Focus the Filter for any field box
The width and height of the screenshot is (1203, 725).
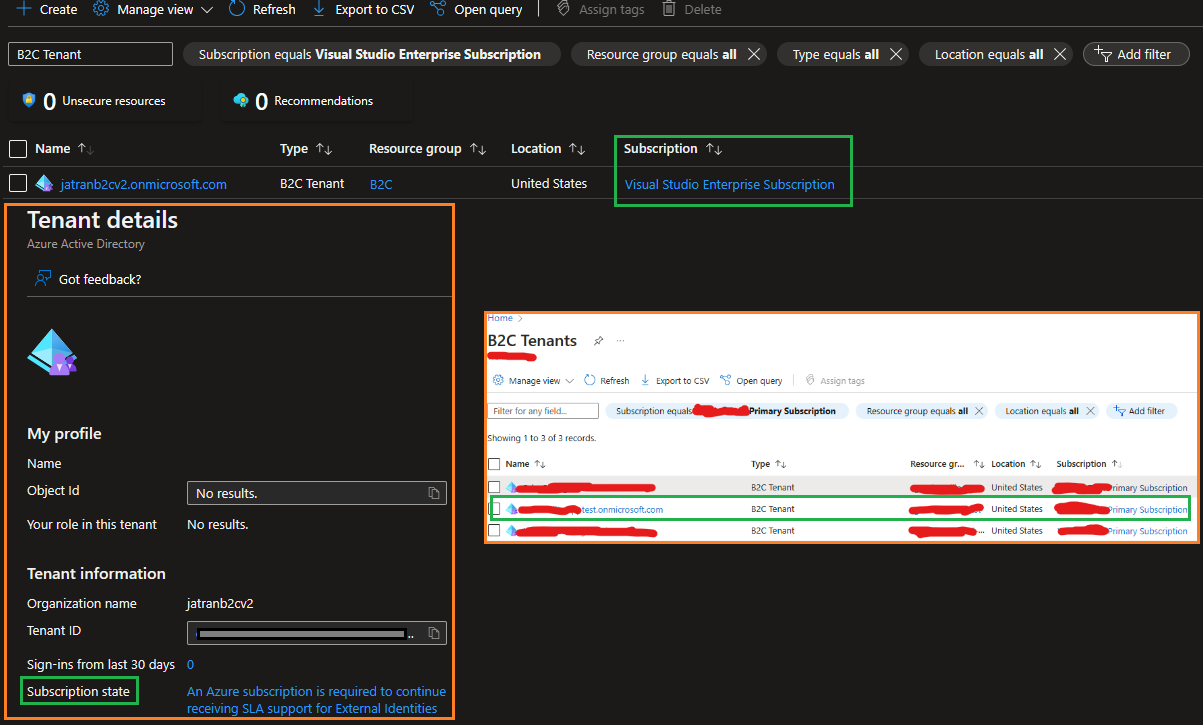[543, 411]
